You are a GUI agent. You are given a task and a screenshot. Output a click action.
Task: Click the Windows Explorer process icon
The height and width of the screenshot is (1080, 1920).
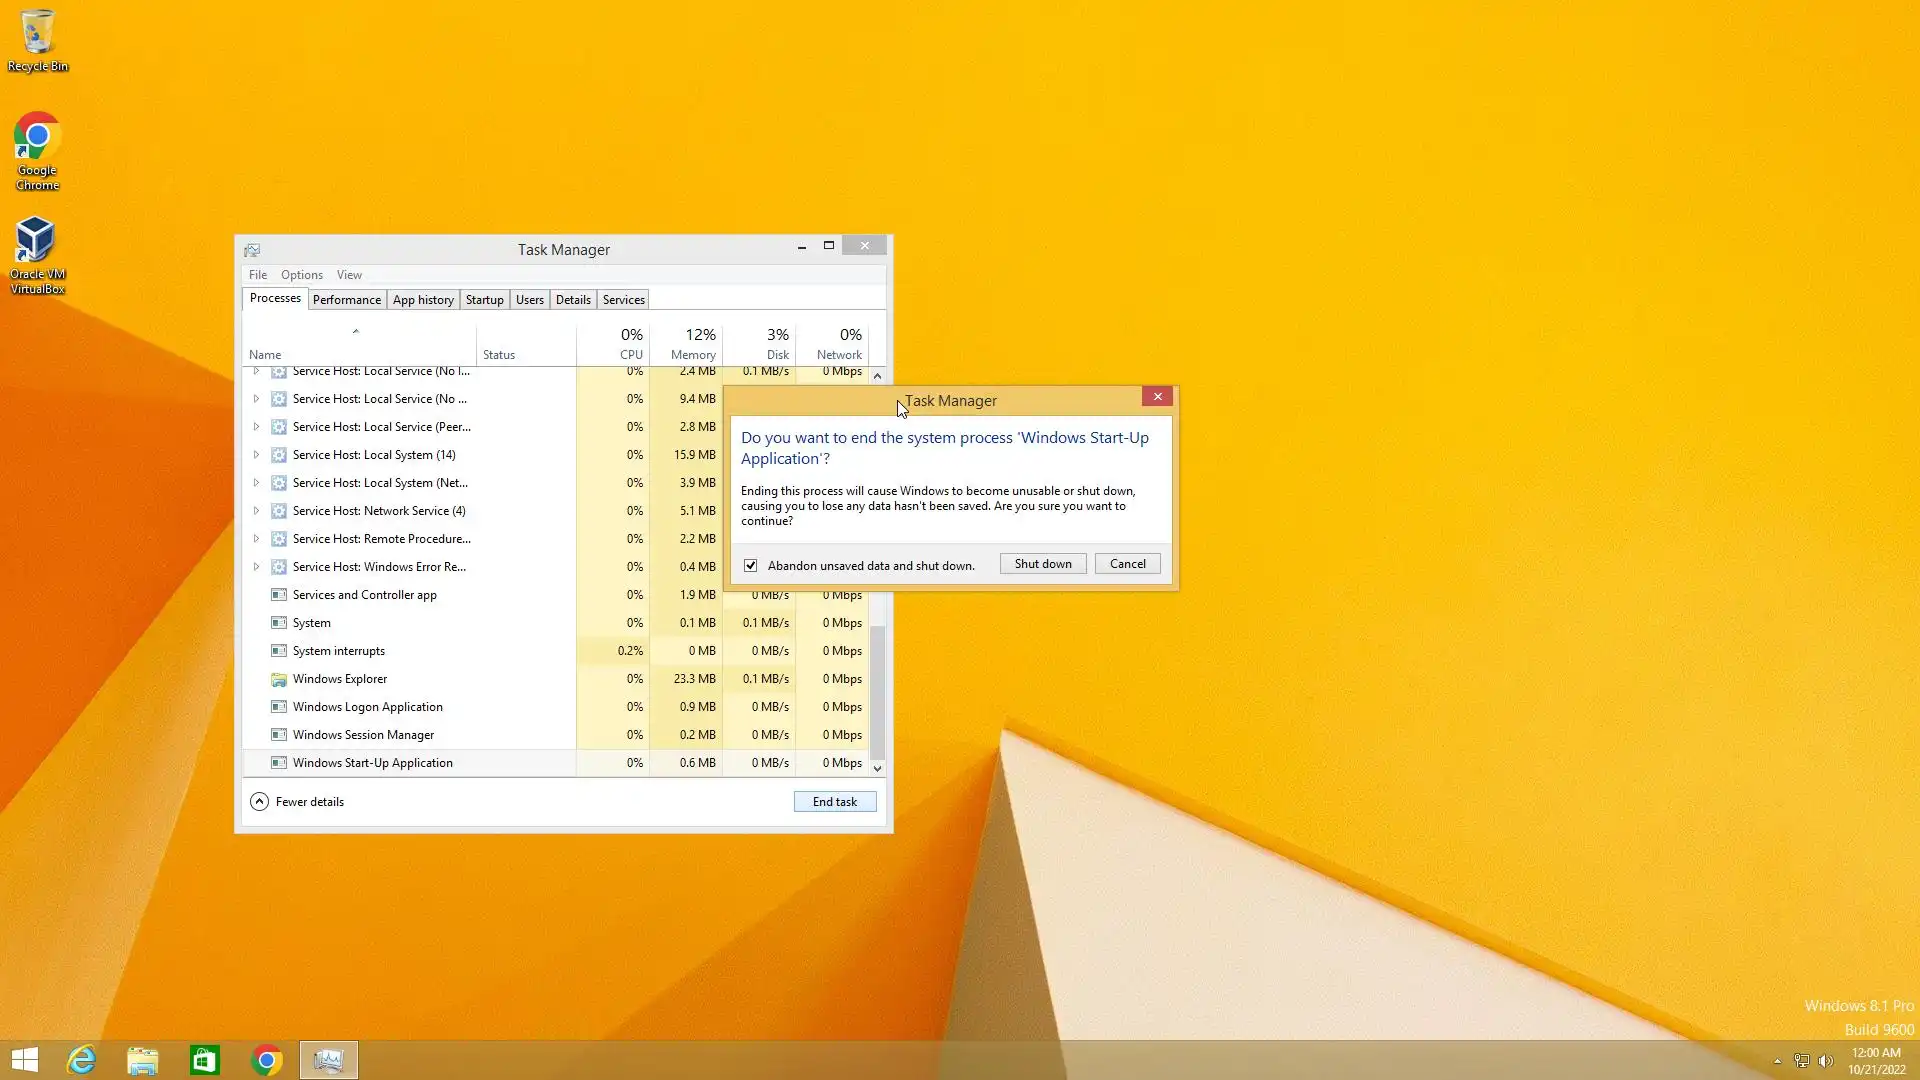pyautogui.click(x=279, y=679)
